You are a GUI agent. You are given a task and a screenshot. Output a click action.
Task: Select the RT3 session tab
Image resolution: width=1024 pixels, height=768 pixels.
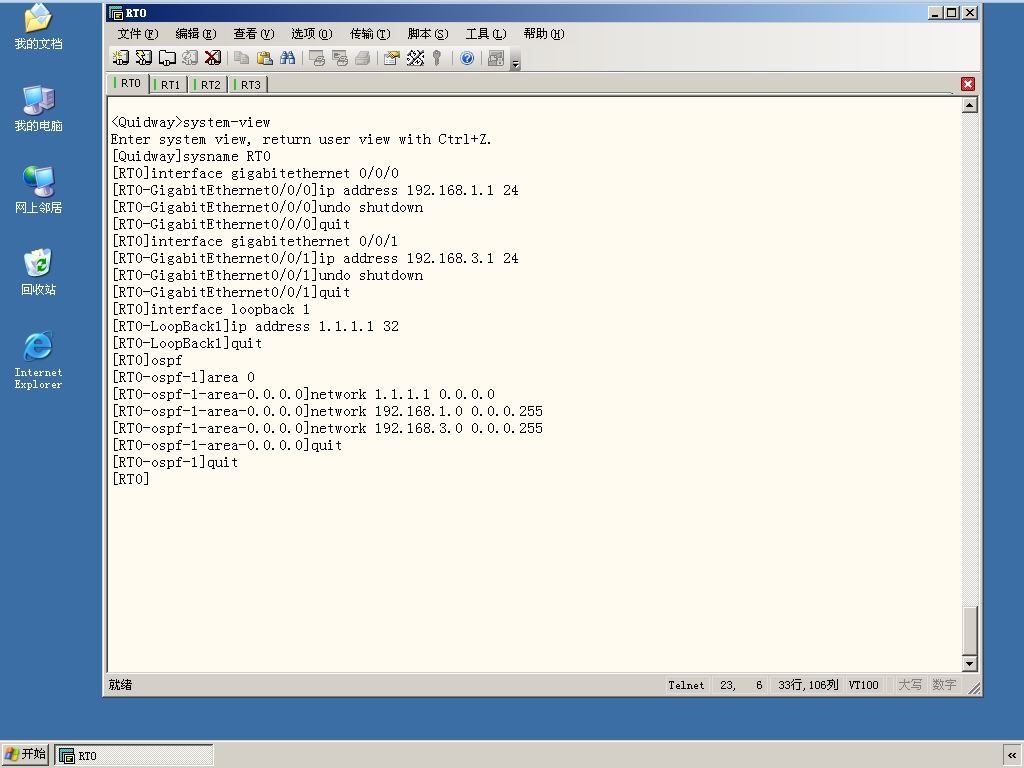click(x=249, y=85)
